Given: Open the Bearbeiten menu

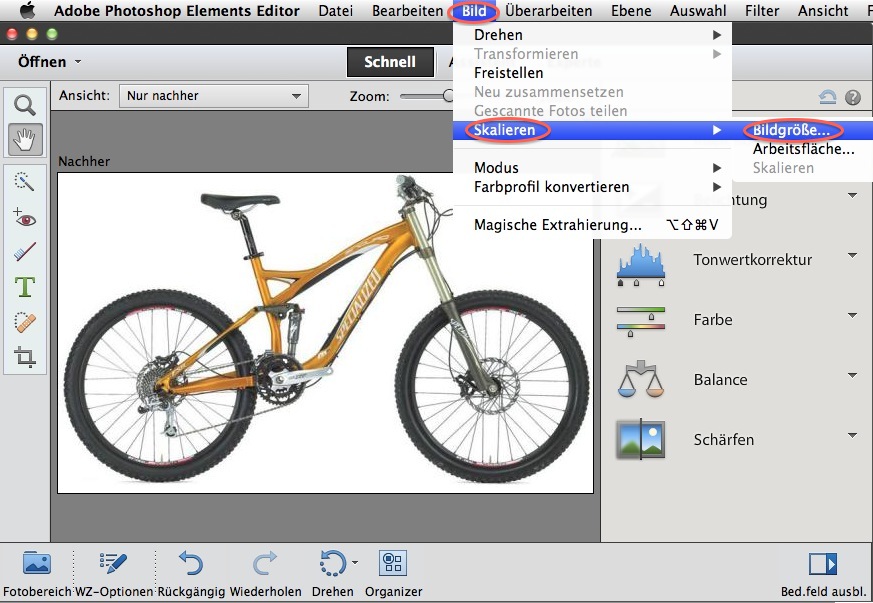Looking at the screenshot, I should click(x=408, y=11).
